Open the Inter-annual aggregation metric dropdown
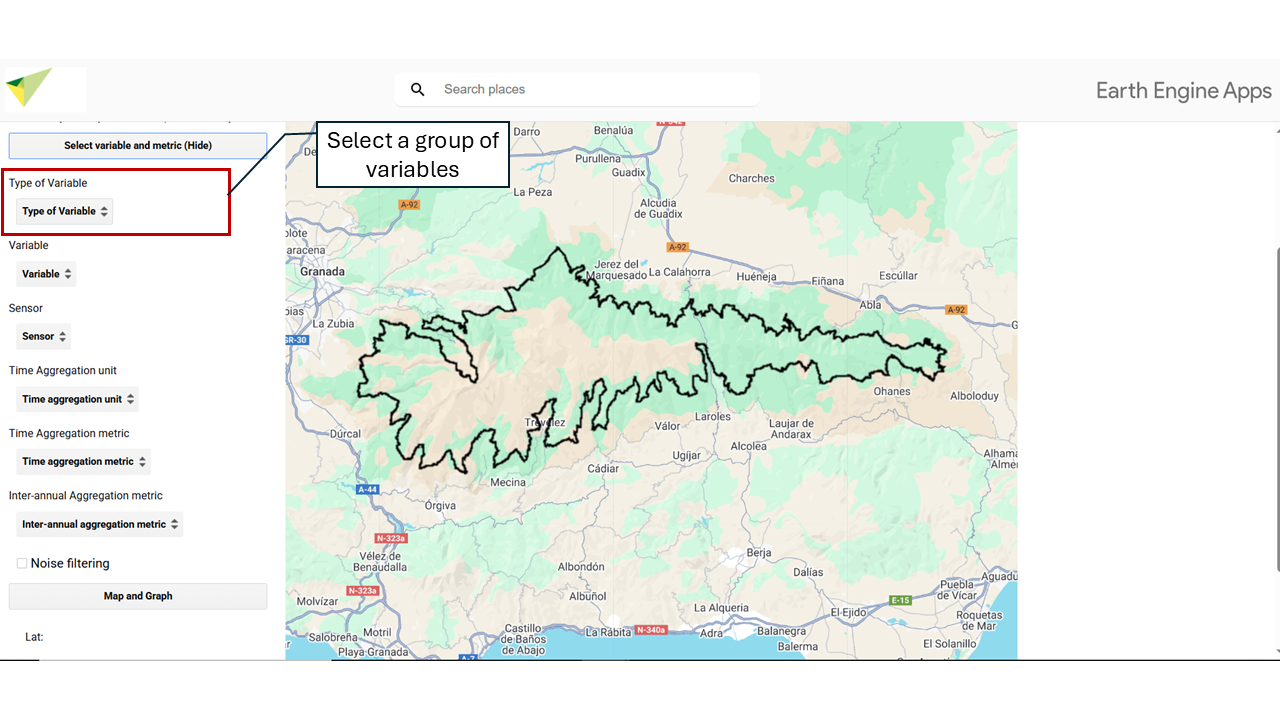This screenshot has height=720, width=1280. coord(100,524)
